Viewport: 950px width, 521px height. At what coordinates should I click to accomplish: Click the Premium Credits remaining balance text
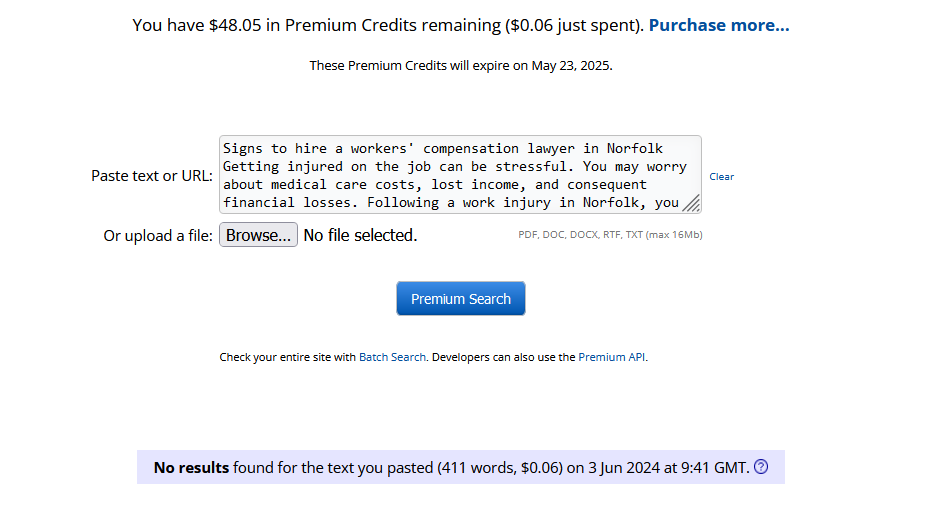tap(388, 25)
